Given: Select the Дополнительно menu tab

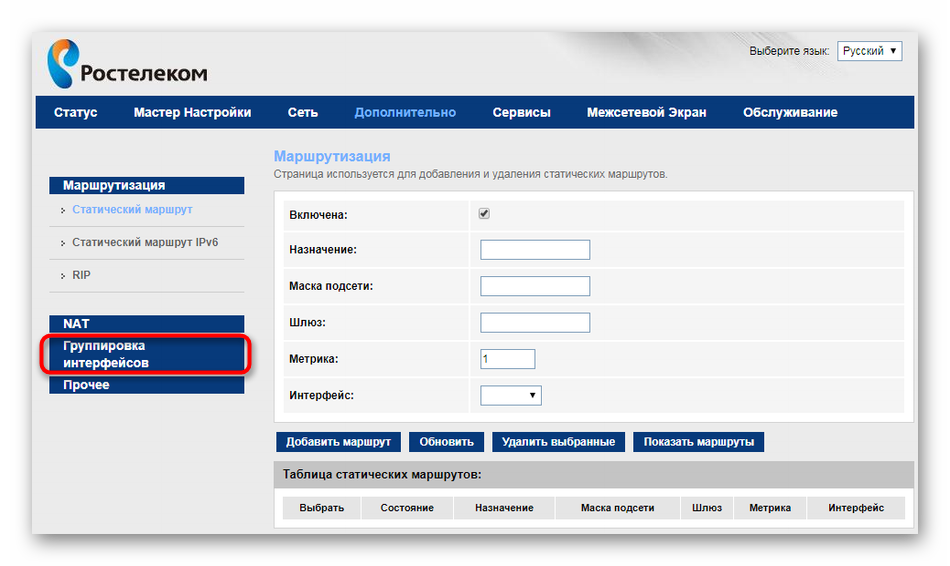Looking at the screenshot, I should tap(405, 112).
